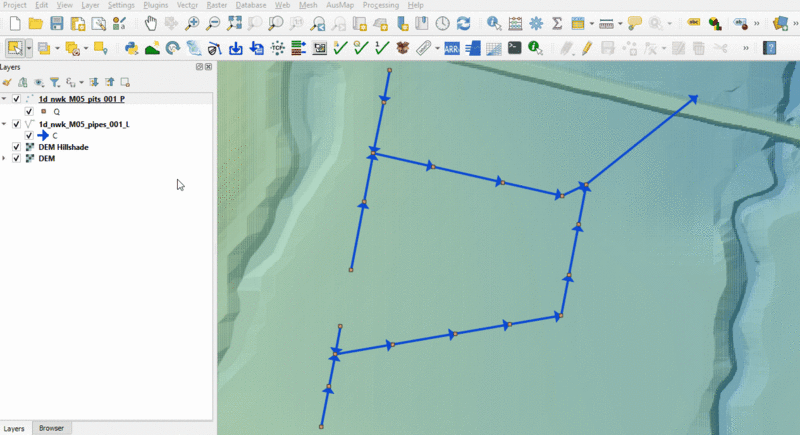This screenshot has width=800, height=435.
Task: Toggle visibility of 1d_nwk_M05_pipes_001_L layer
Action: [x=16, y=124]
